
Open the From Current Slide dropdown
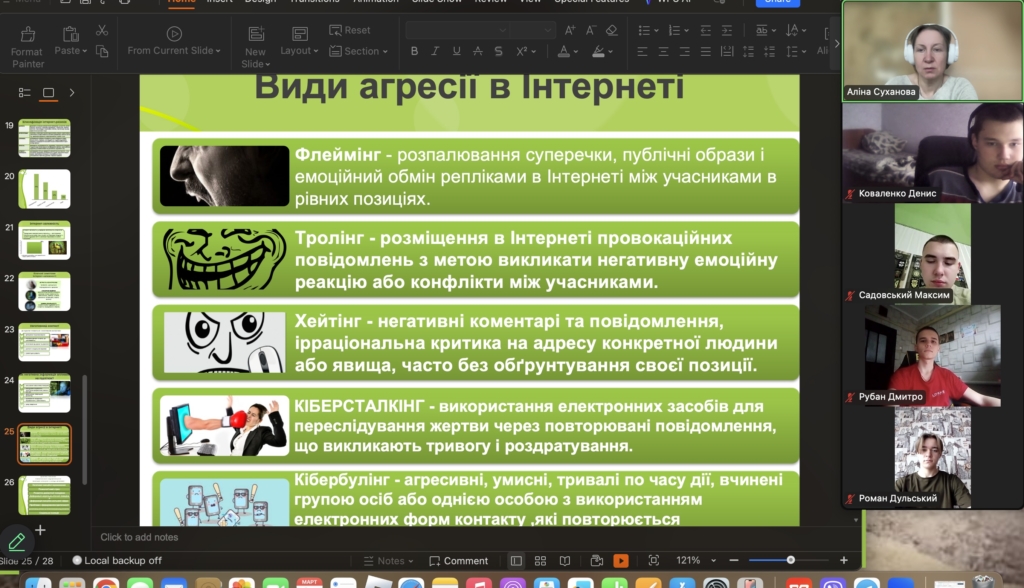pyautogui.click(x=175, y=51)
